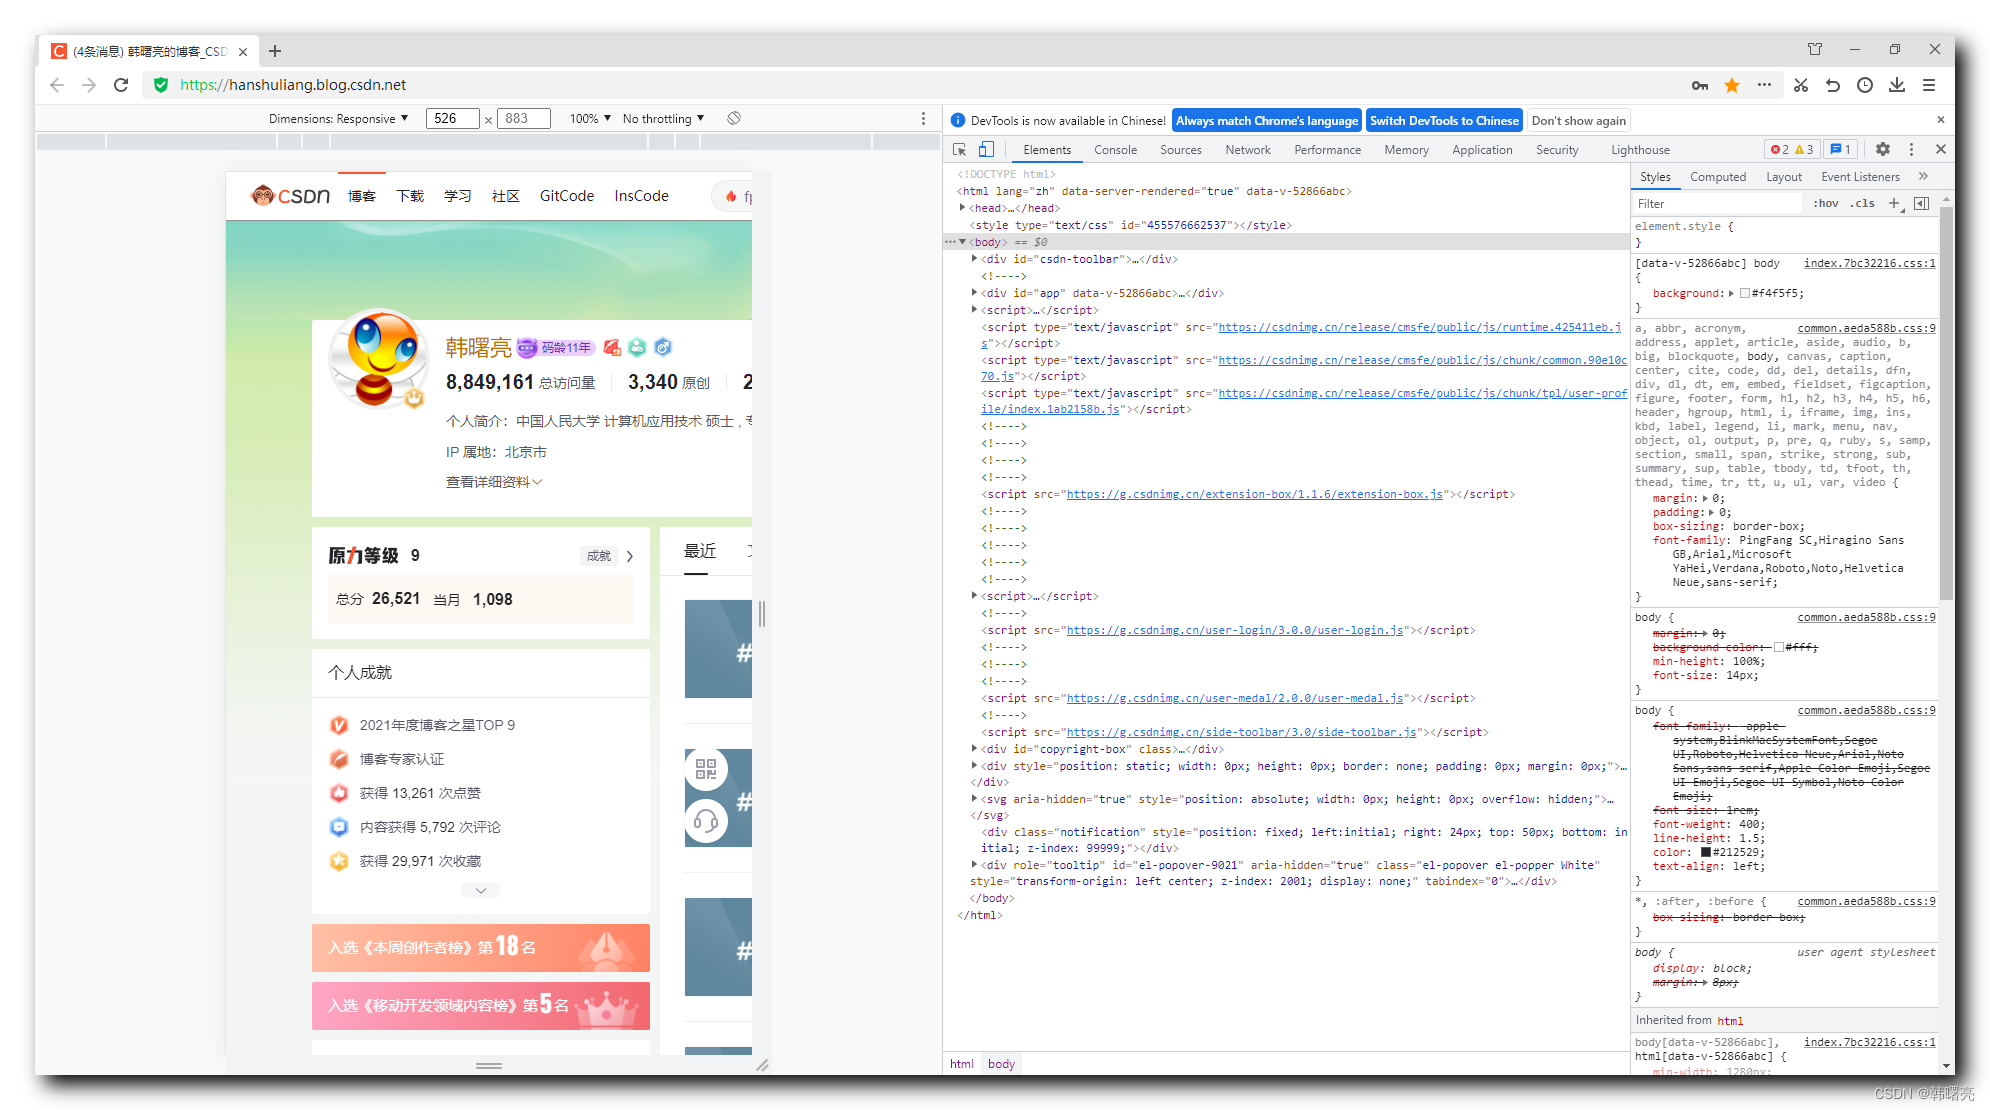1990x1110 pixels.
Task: Open the 100% zoom dropdown
Action: pos(590,118)
